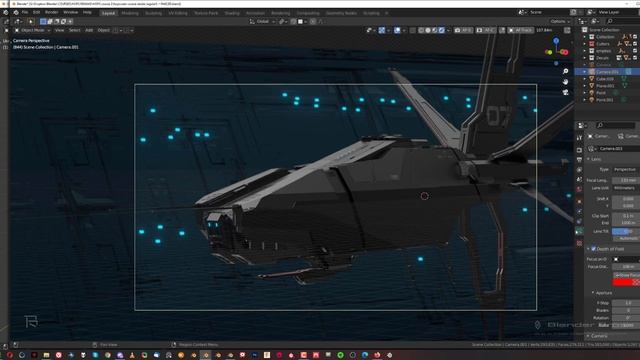Open the Global transform orientation dropdown
The width and height of the screenshot is (640, 360).
(262, 21)
